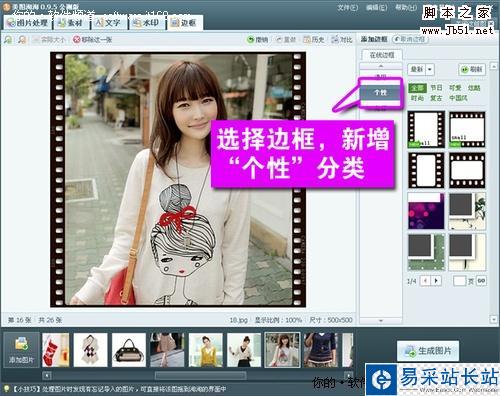Screen dimensions: 500x396
Task: Click the 刷新 refresh button
Action: click(x=472, y=69)
